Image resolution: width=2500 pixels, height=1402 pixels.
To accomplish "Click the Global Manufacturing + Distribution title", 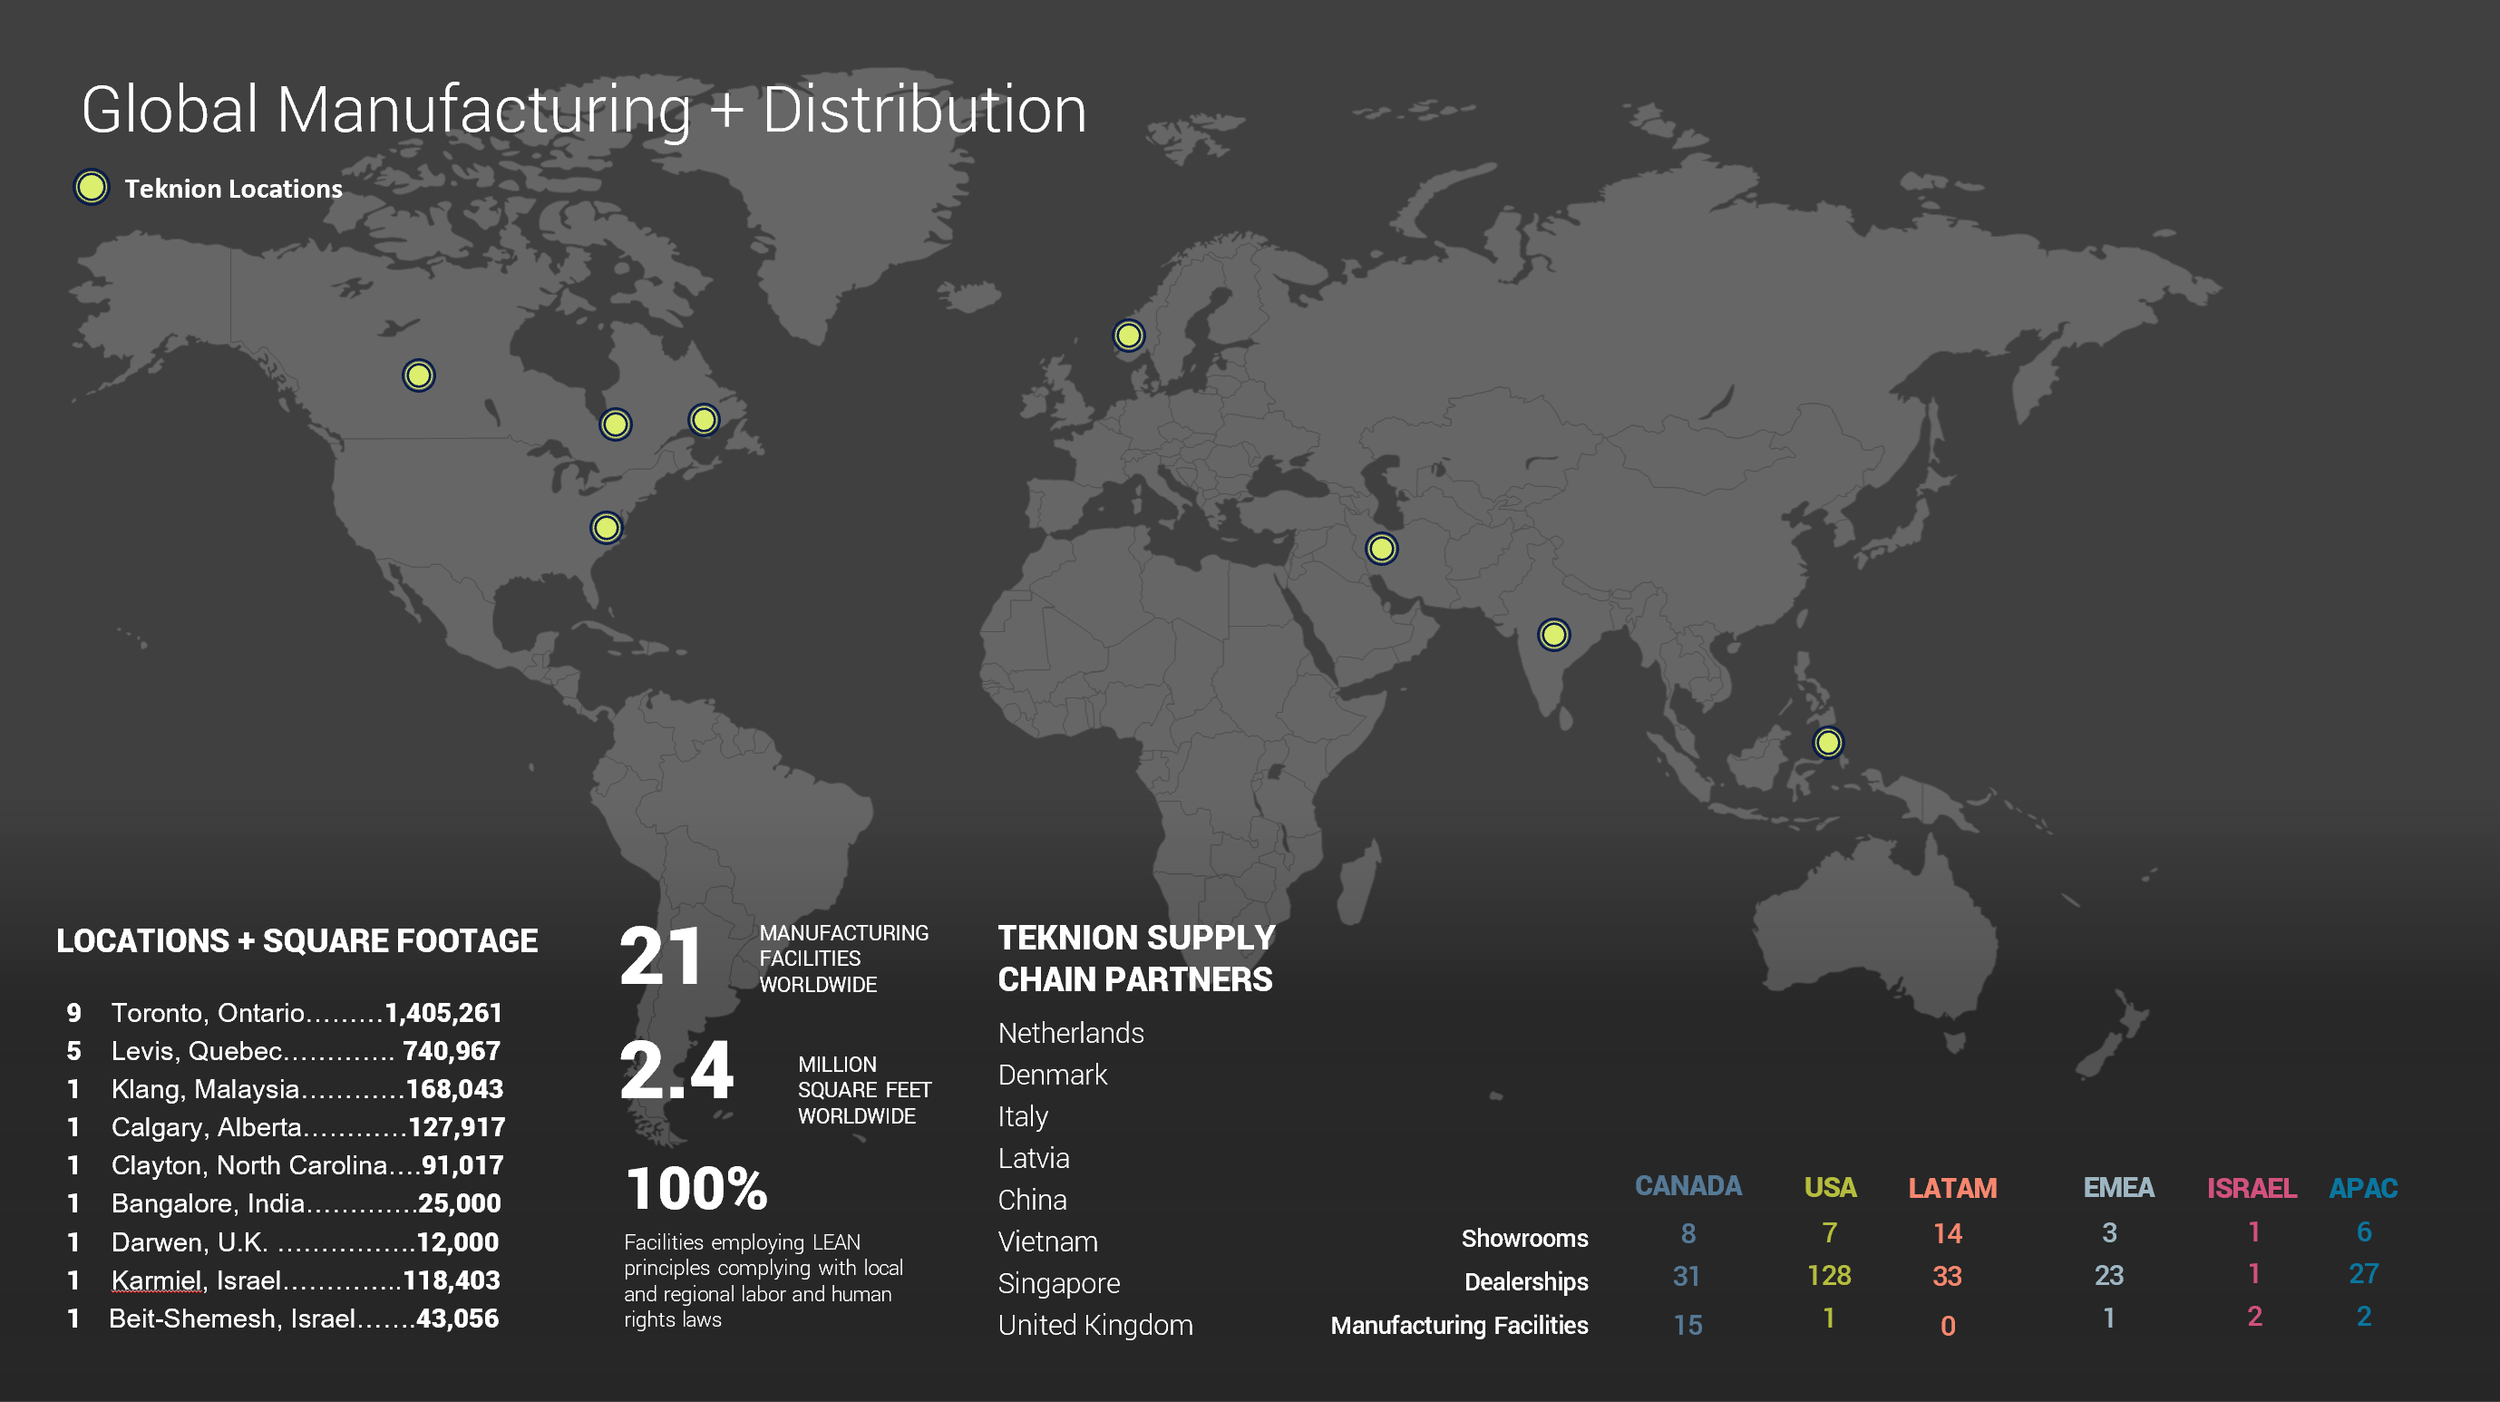I will coord(583,109).
